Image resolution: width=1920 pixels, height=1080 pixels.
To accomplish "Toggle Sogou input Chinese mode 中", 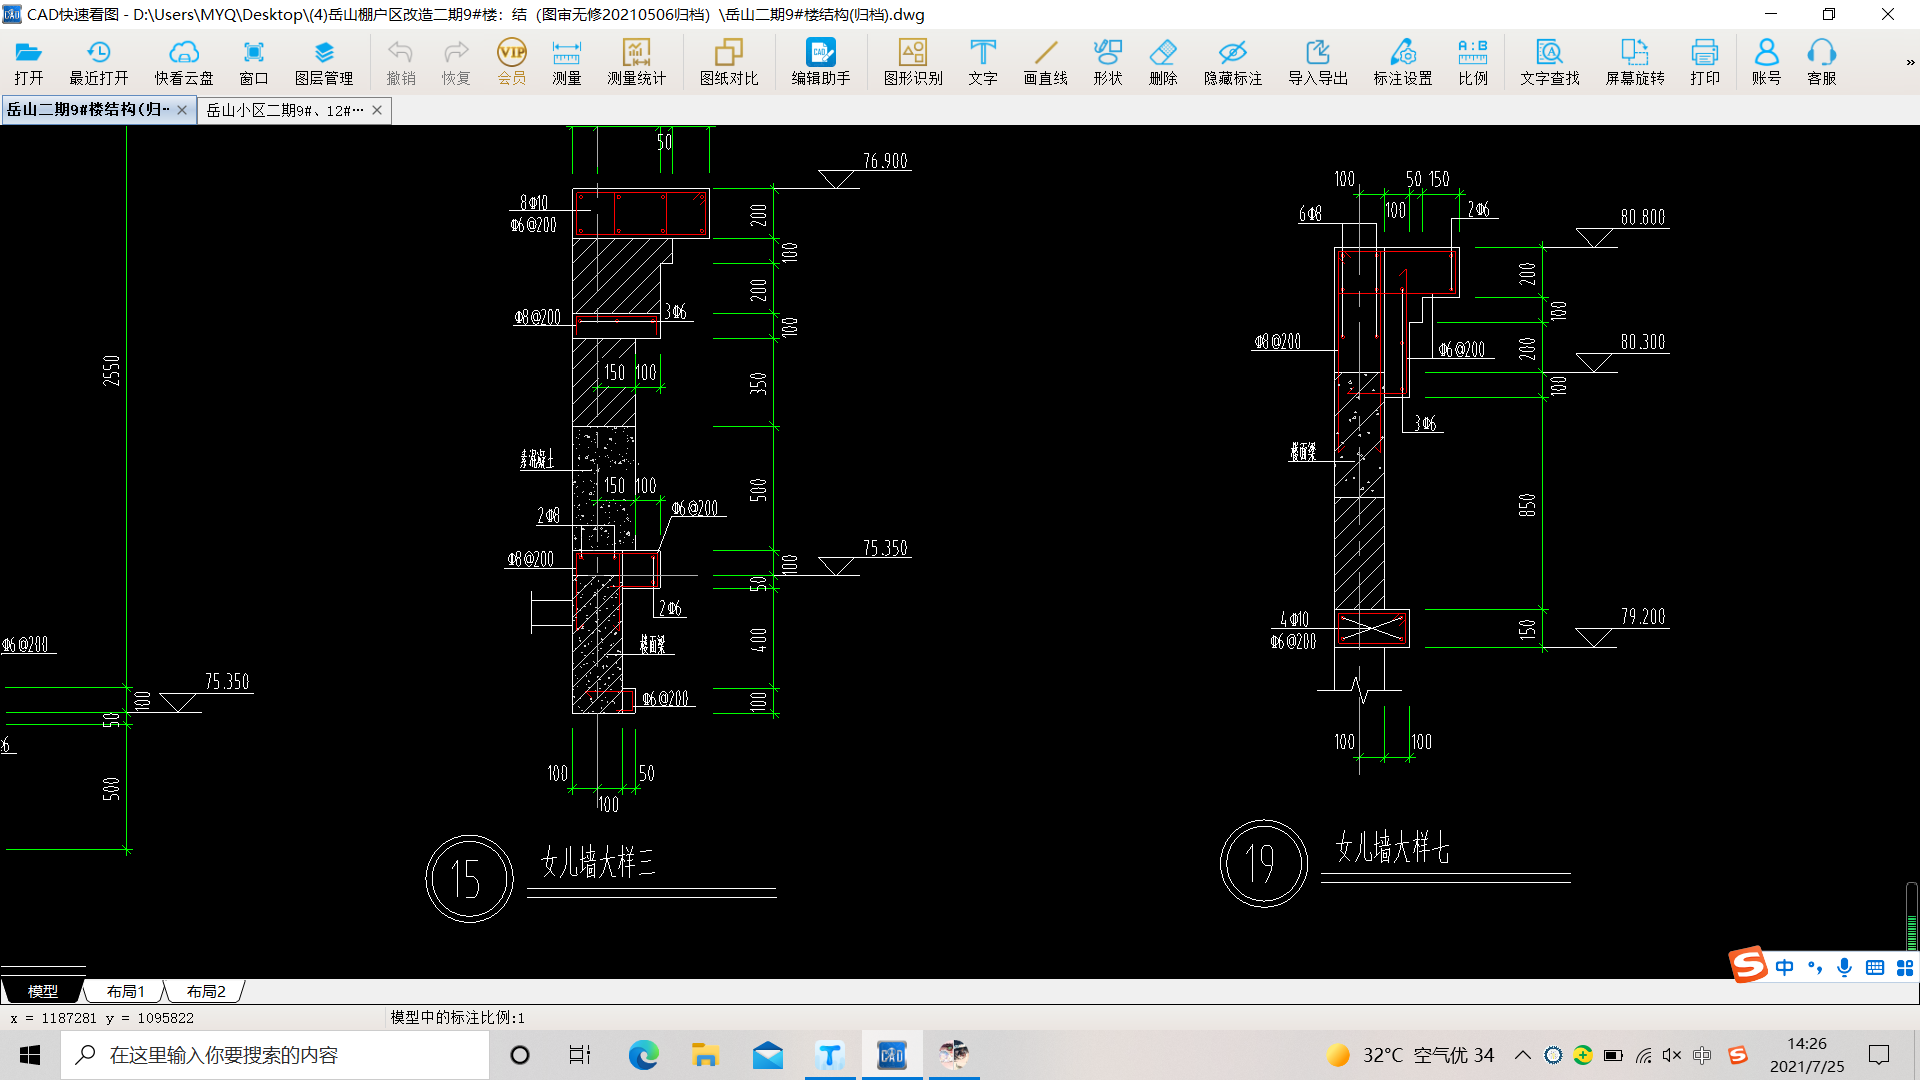I will tap(1785, 967).
